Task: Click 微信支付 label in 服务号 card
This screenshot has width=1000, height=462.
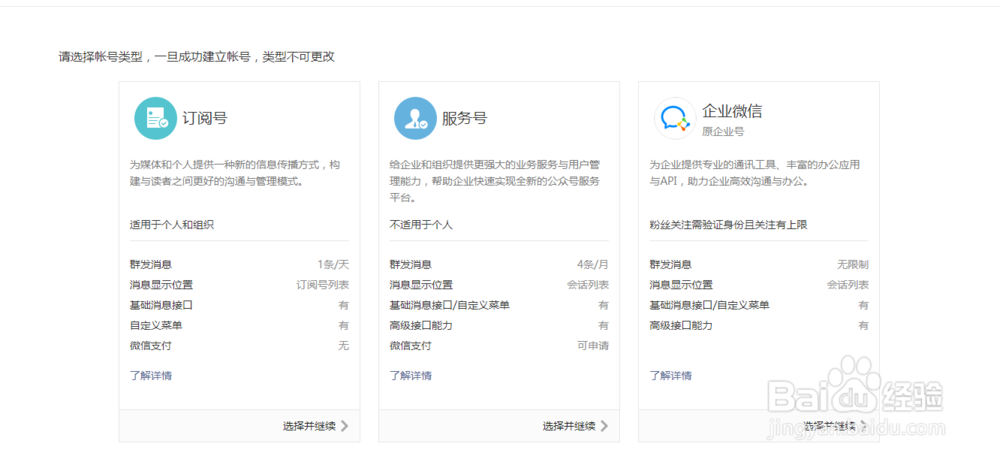Action: coord(411,346)
